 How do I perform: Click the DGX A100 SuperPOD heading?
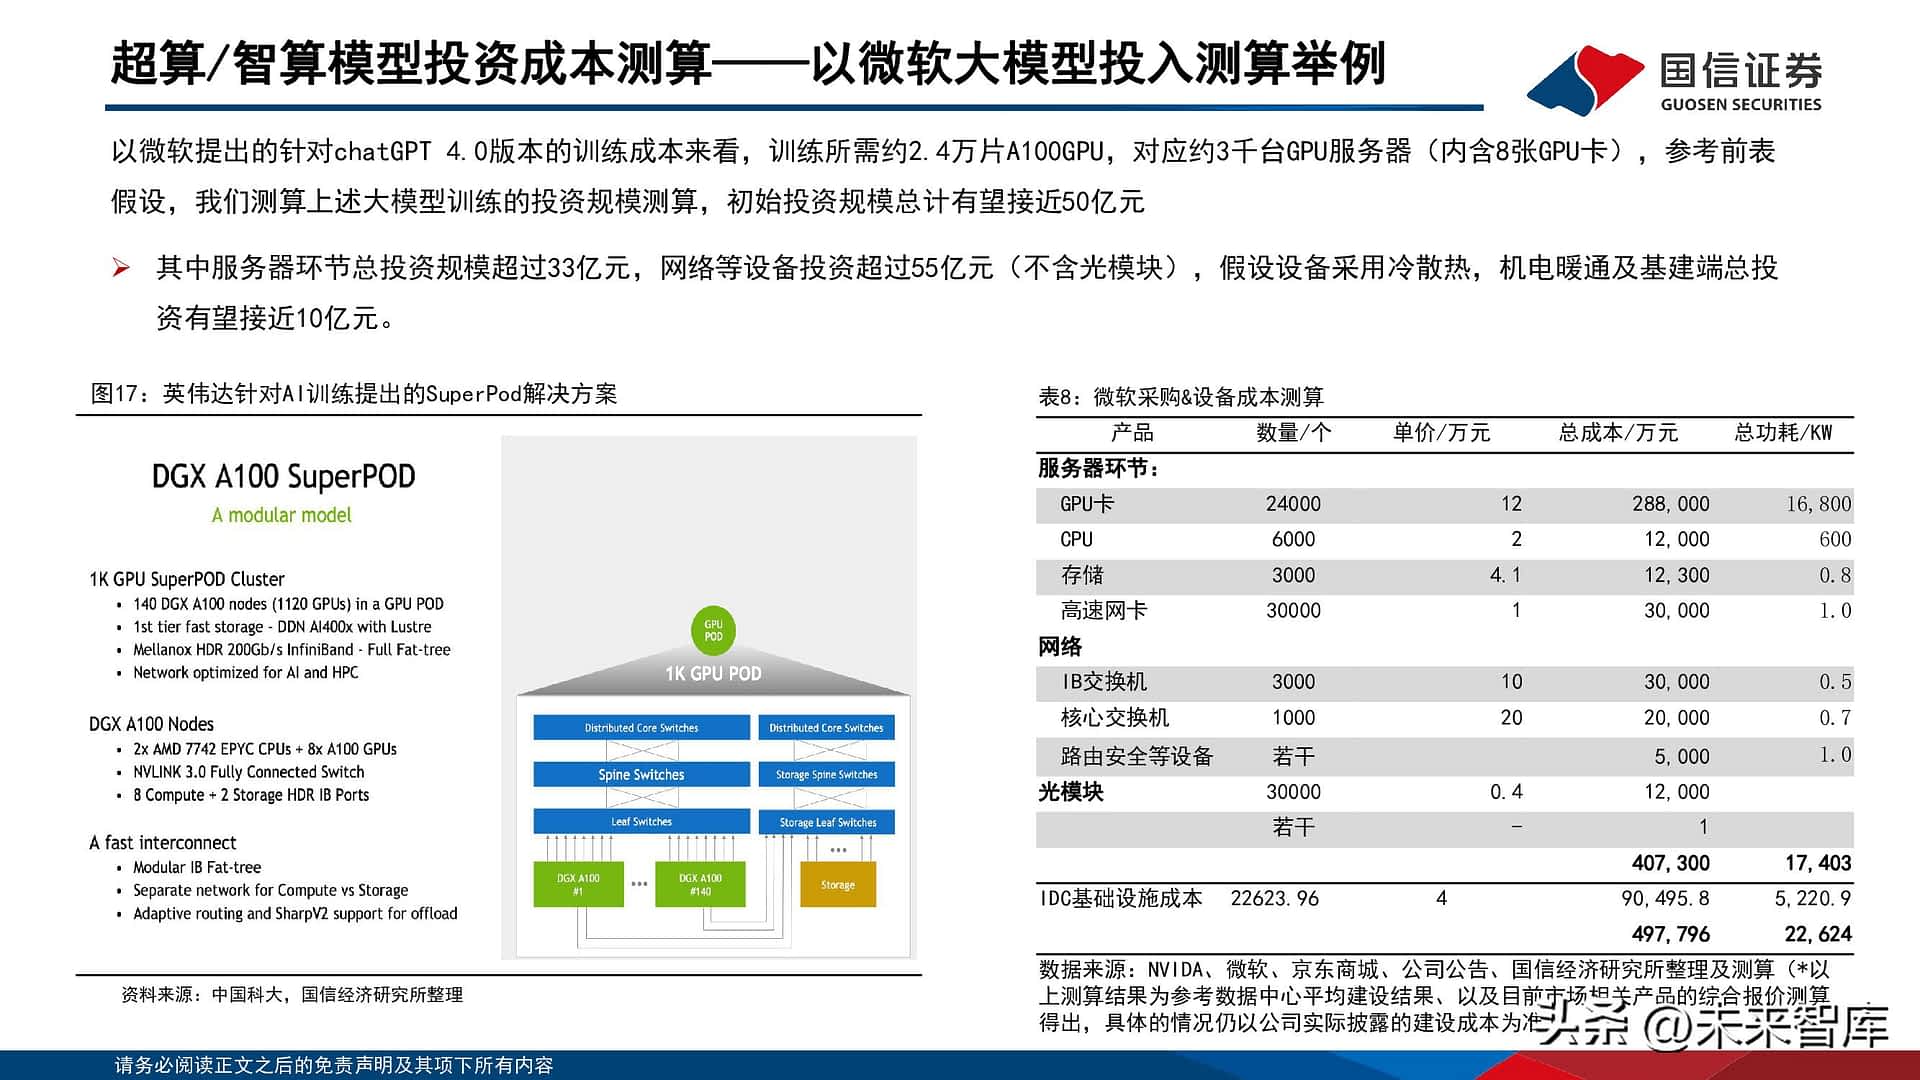click(x=283, y=476)
